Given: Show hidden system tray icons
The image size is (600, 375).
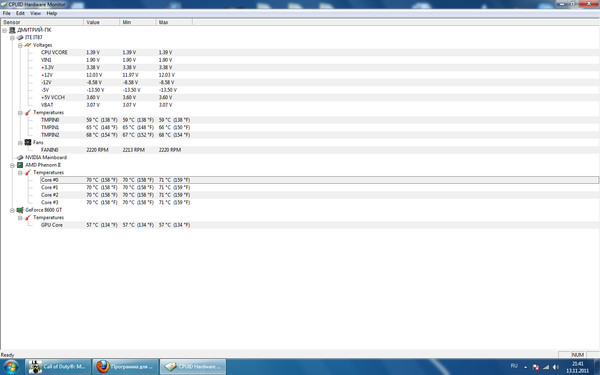Looking at the screenshot, I should pyautogui.click(x=525, y=367).
